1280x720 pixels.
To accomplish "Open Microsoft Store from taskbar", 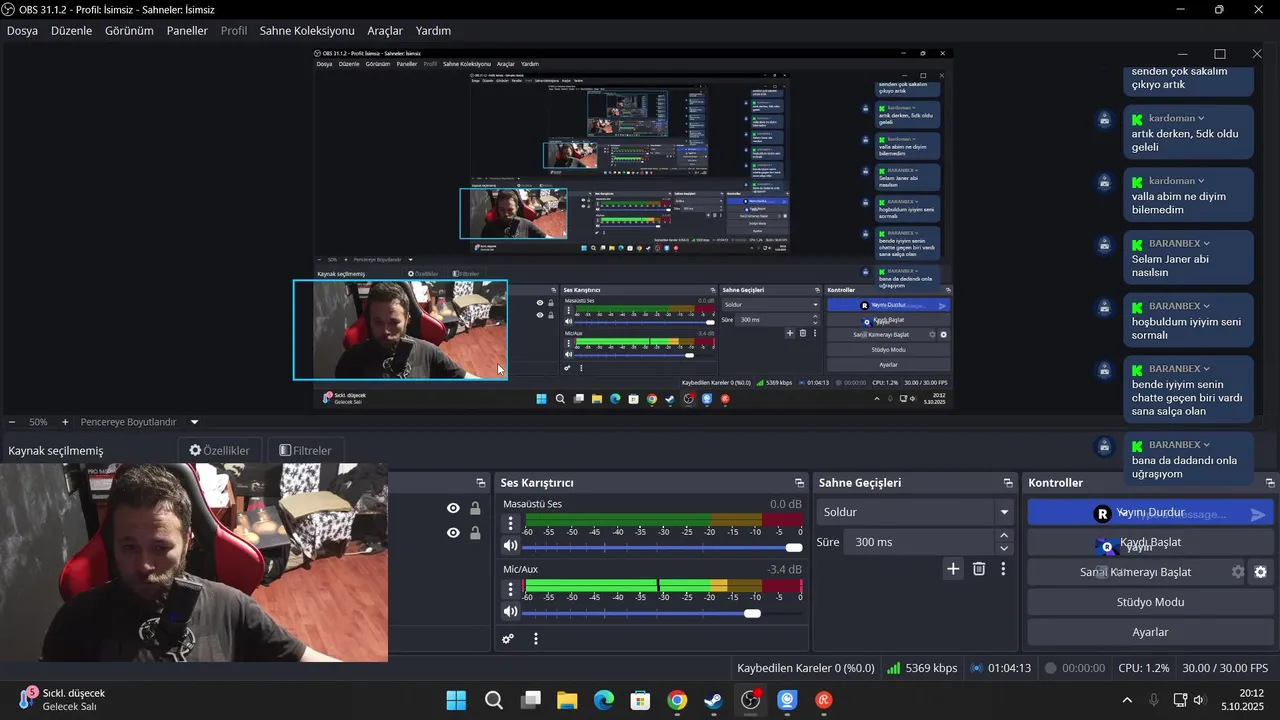I will [x=641, y=700].
